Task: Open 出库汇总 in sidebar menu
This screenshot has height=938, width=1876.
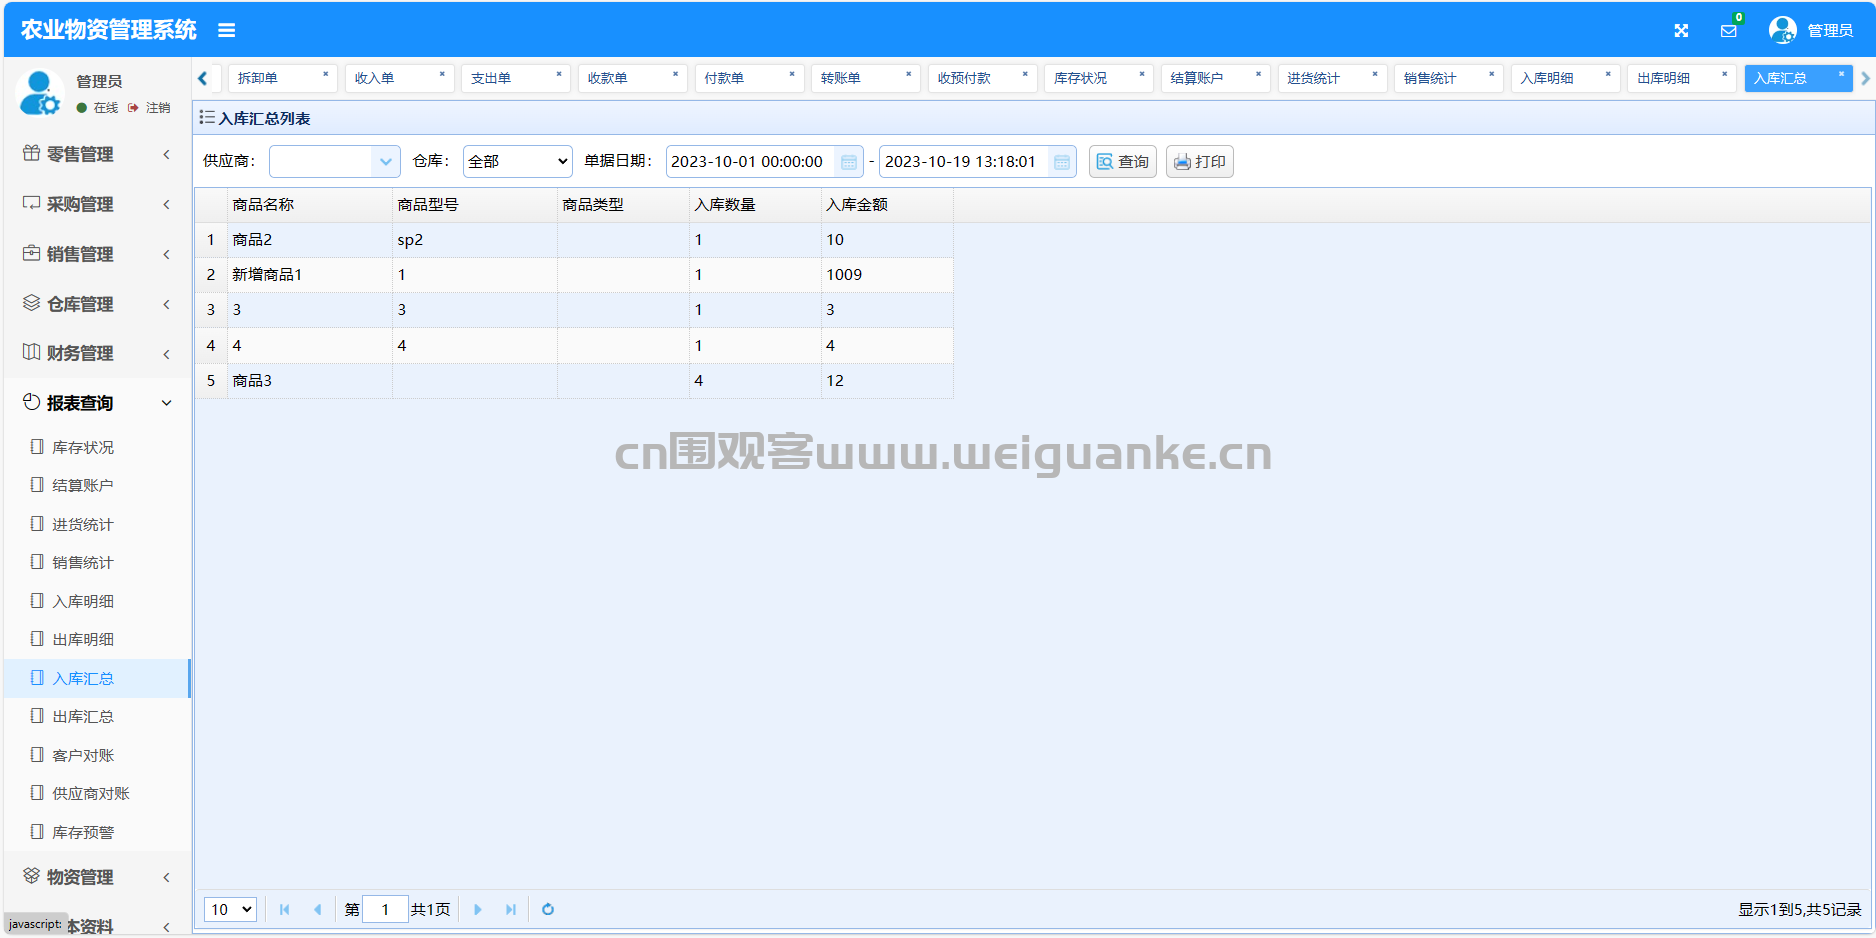Action: pos(83,717)
